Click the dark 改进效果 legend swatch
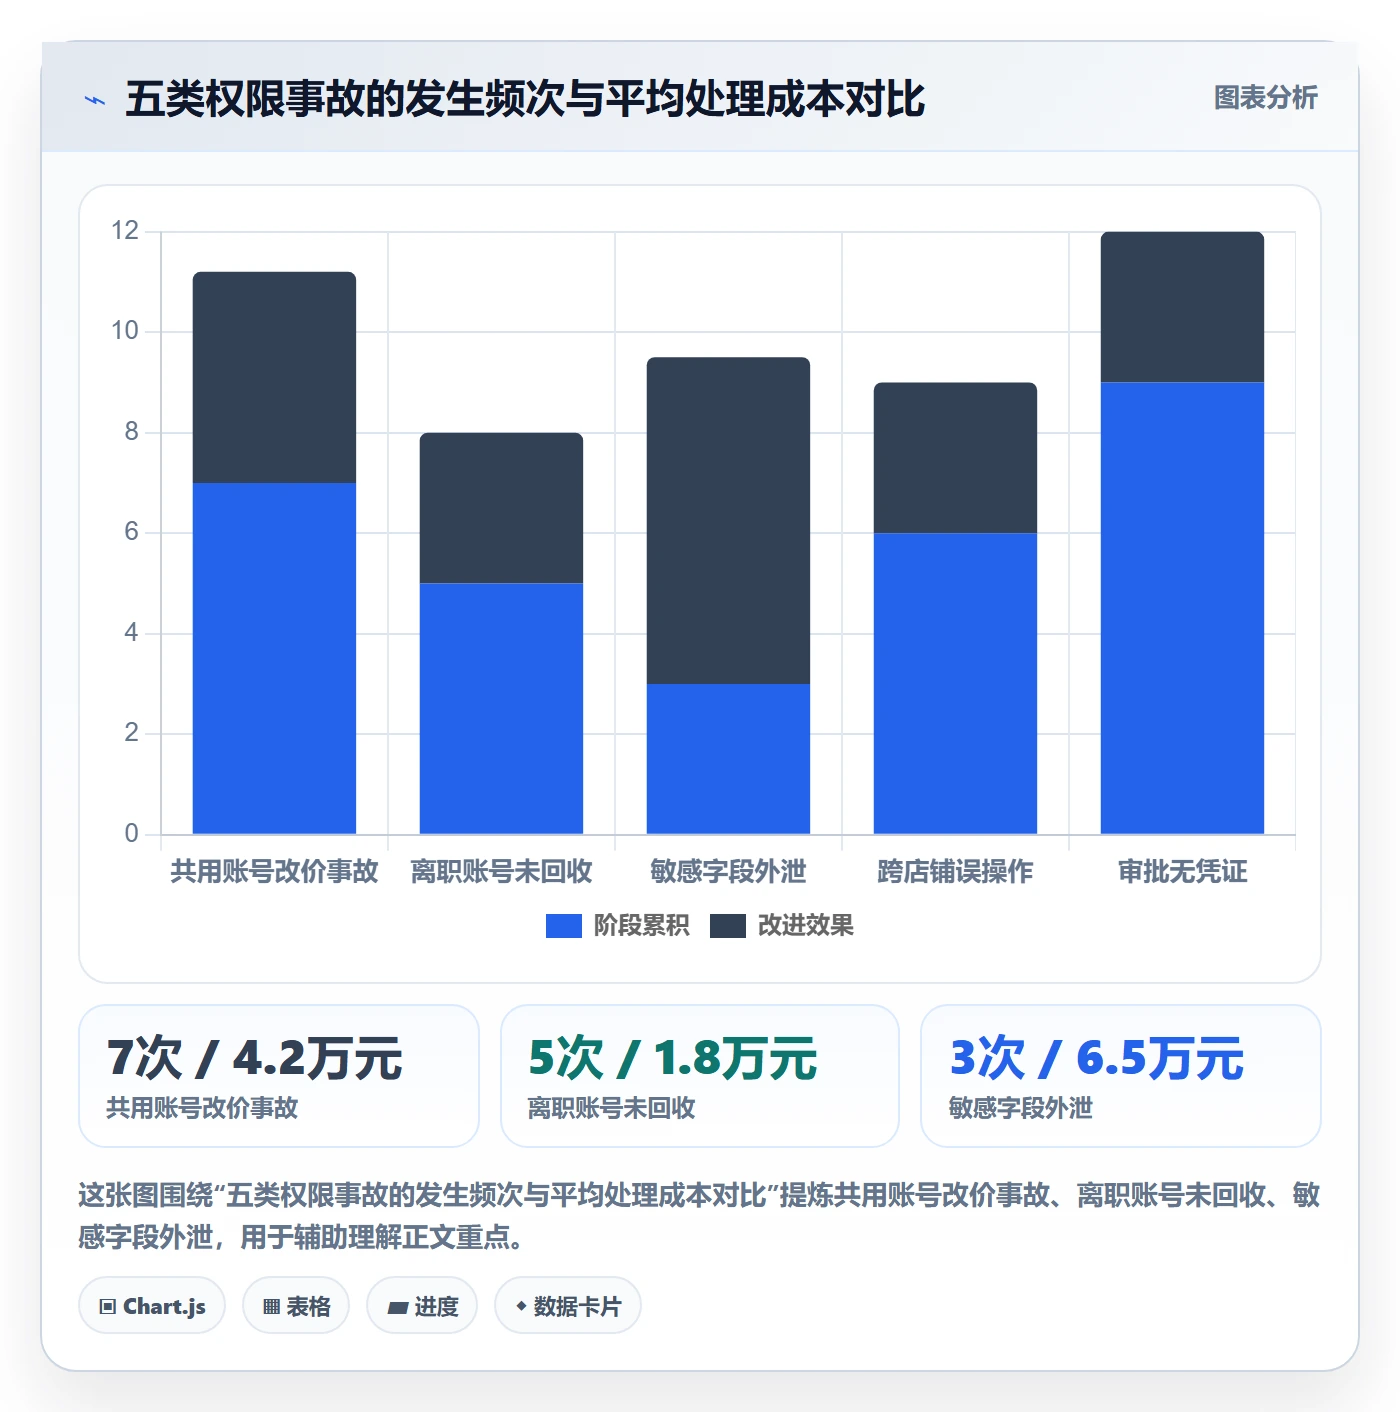 (728, 926)
